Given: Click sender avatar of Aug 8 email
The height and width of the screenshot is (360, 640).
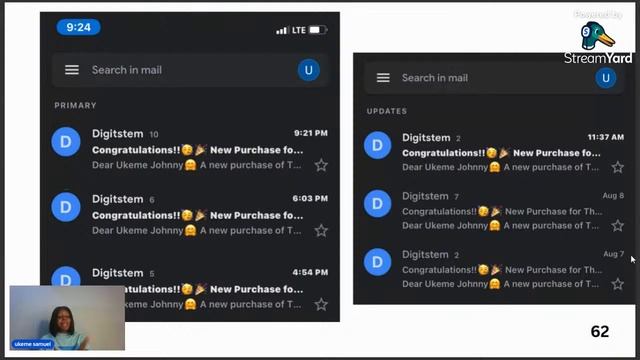Looking at the screenshot, I should [377, 203].
